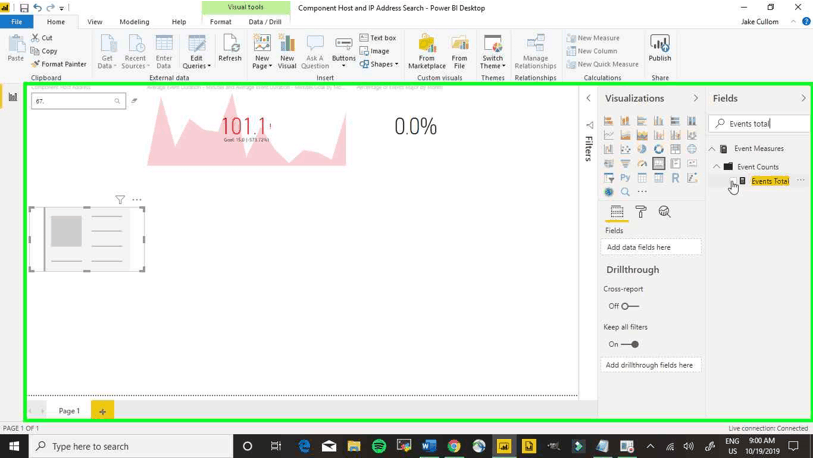Add a new page with plus tab
Image resolution: width=815 pixels, height=460 pixels.
click(102, 411)
